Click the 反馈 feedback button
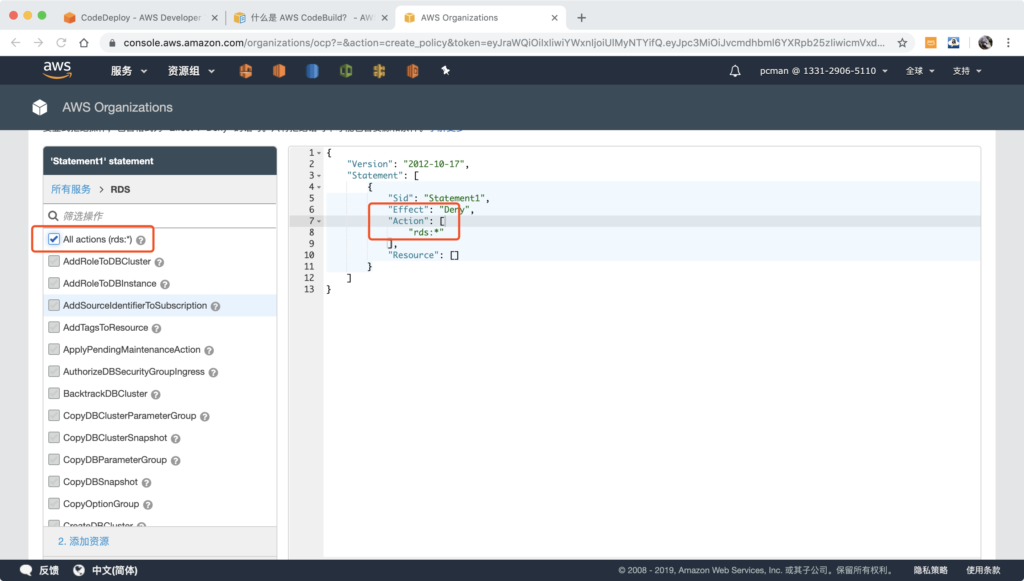Viewport: 1024px width, 581px height. pyautogui.click(x=40, y=570)
